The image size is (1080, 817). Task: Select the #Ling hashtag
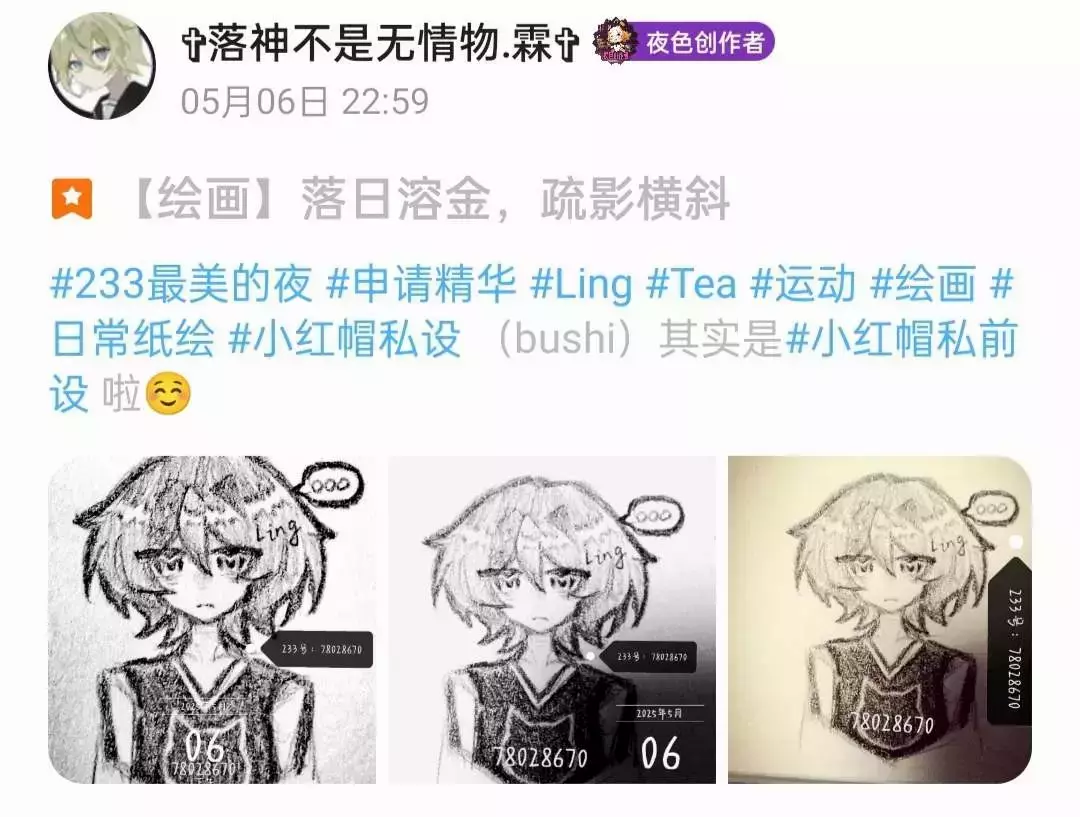point(581,284)
